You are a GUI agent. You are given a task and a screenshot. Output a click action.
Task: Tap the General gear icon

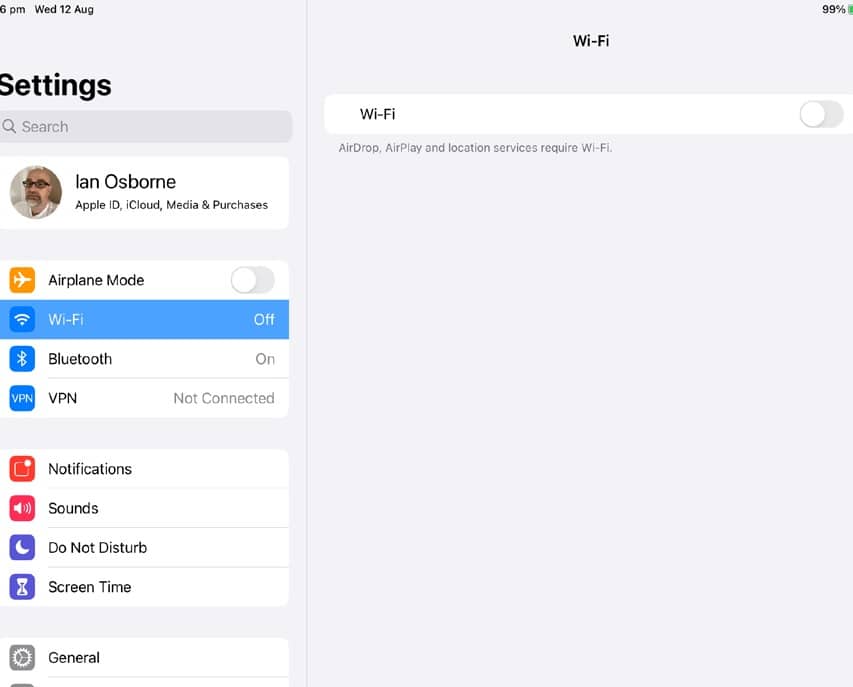tap(22, 658)
